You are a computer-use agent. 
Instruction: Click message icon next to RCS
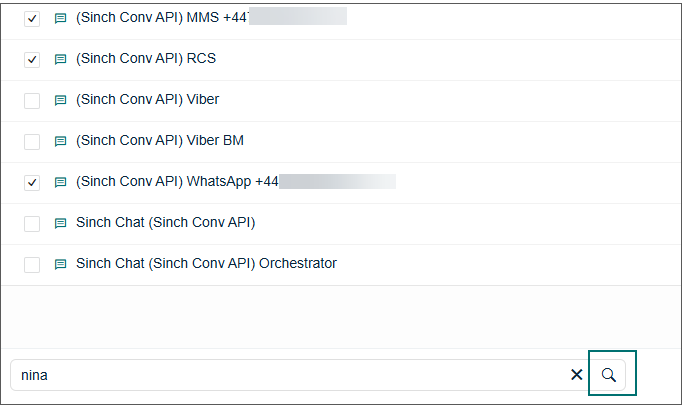(x=60, y=59)
